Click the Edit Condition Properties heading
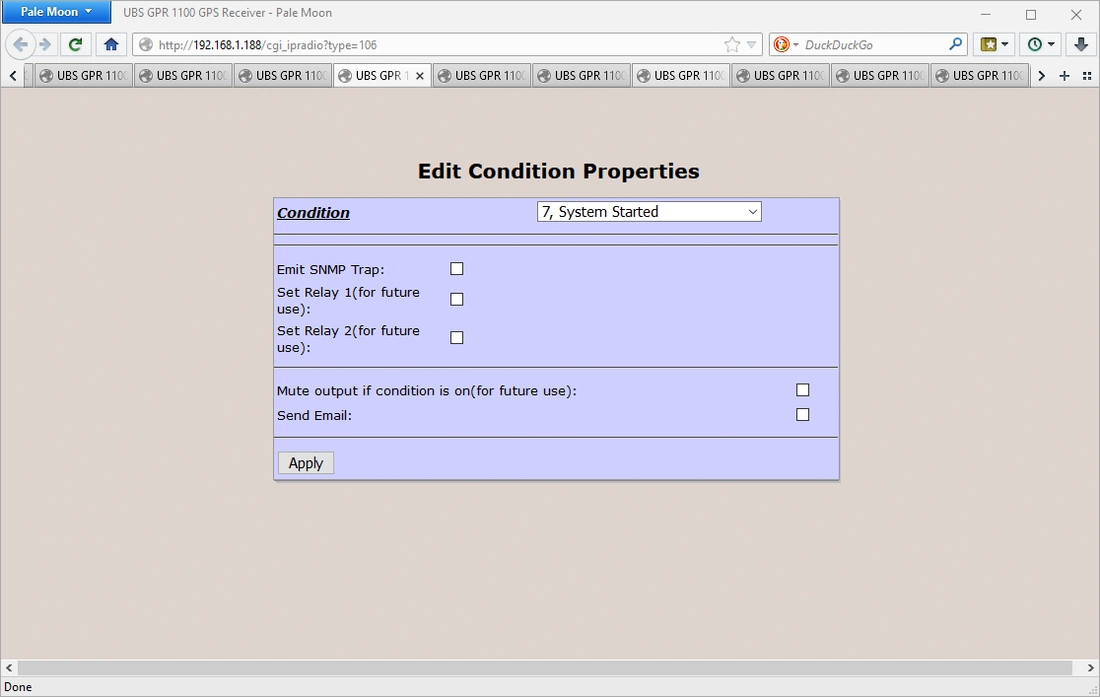Viewport: 1100px width, 697px height. [558, 171]
